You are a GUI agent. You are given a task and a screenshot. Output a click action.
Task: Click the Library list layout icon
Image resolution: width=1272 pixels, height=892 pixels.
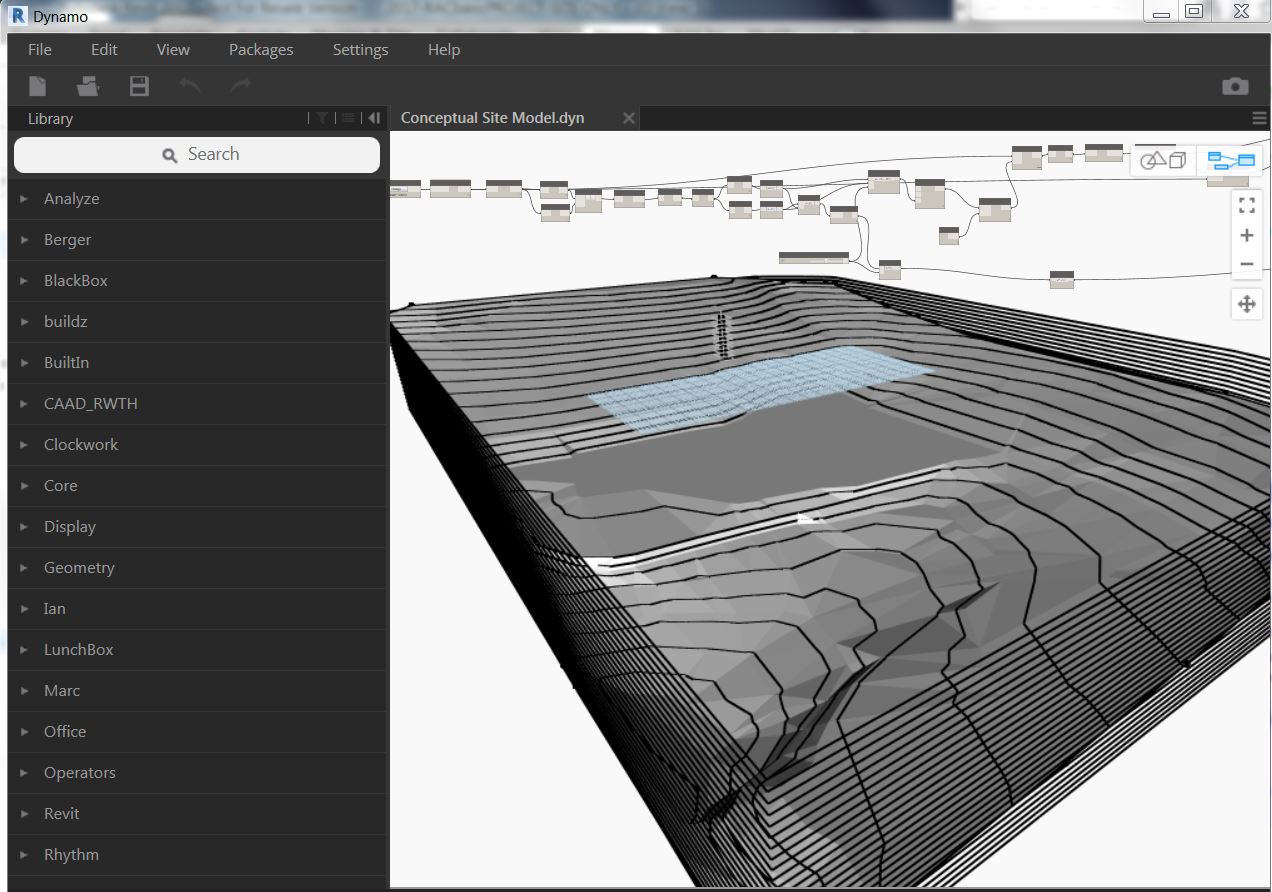[x=348, y=117]
